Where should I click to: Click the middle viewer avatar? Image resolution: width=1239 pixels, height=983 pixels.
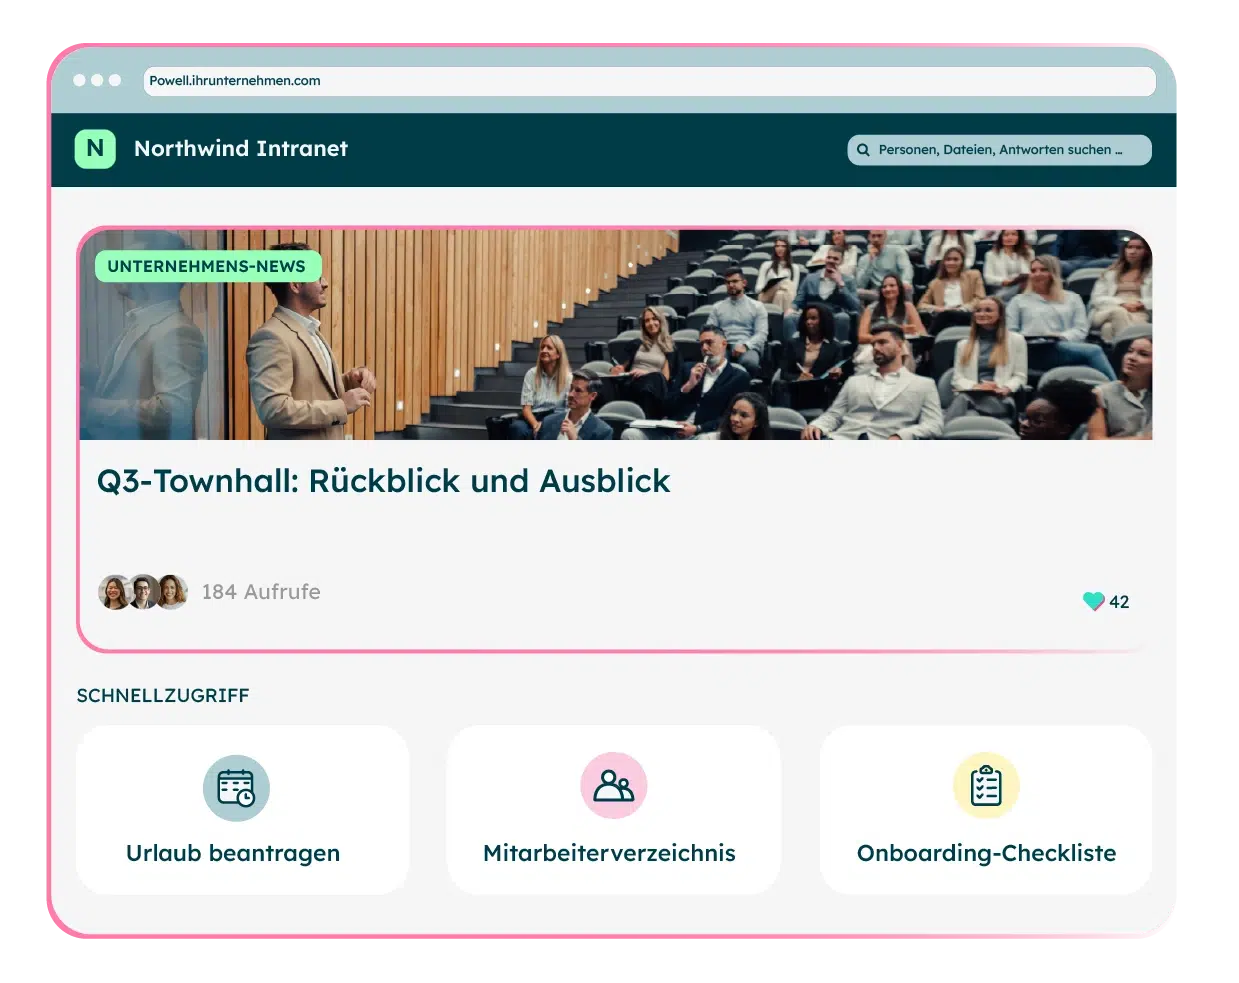(143, 592)
